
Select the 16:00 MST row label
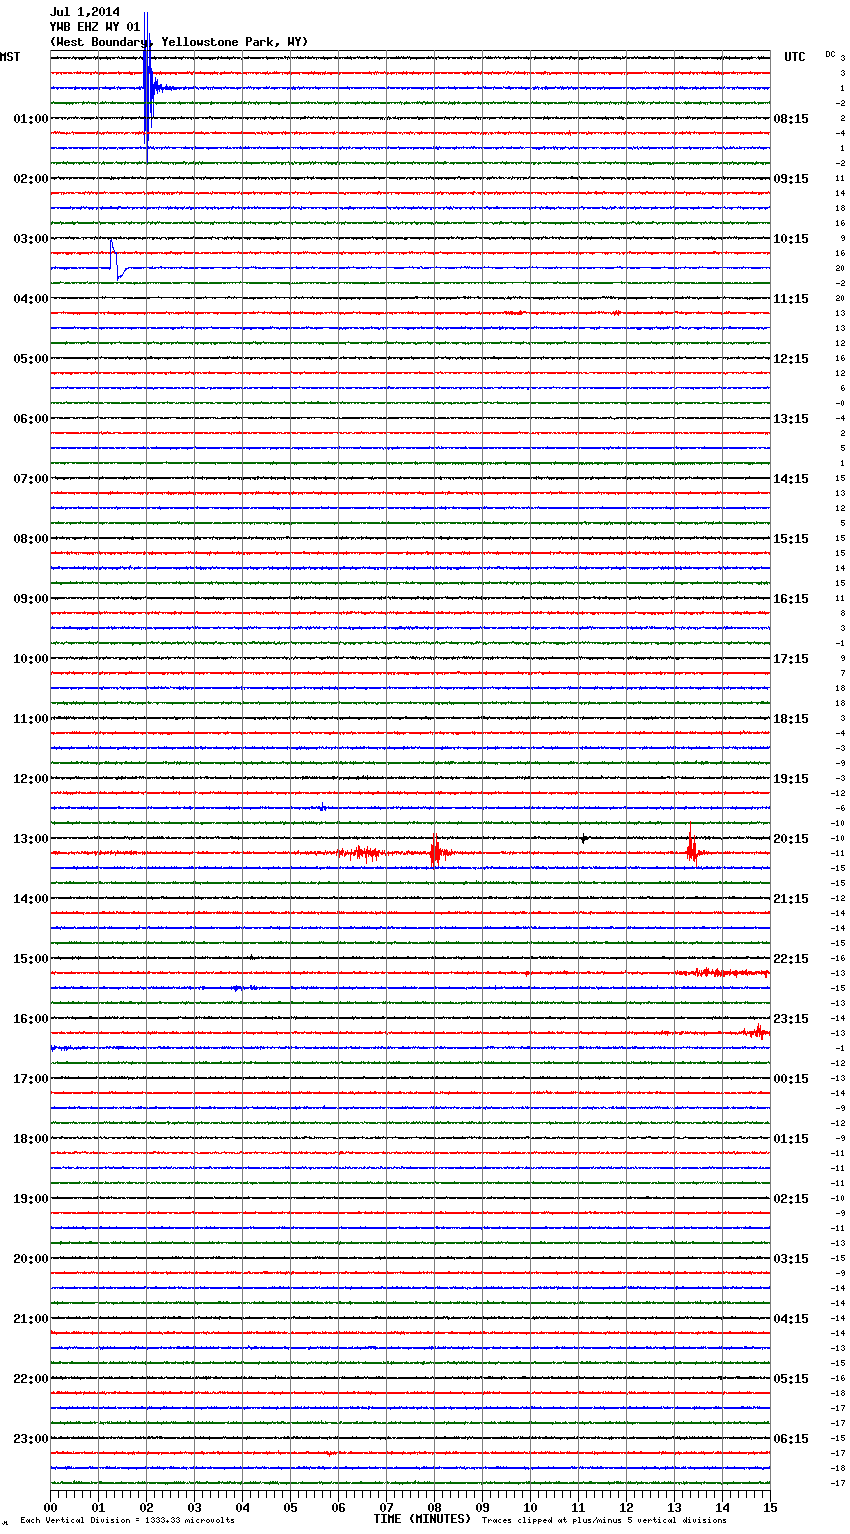coord(31,1018)
